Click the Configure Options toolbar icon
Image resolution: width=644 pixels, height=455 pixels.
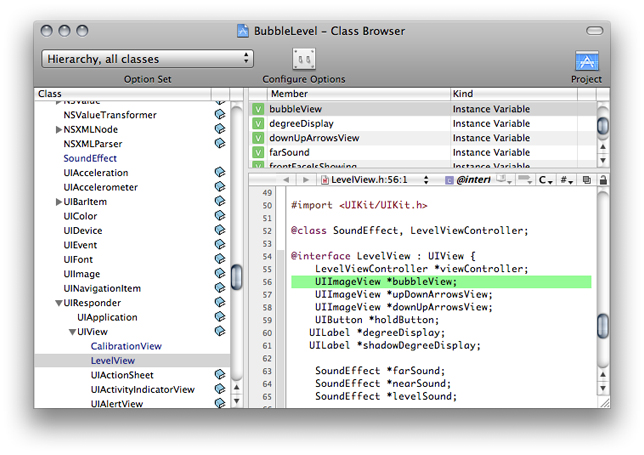[303, 59]
